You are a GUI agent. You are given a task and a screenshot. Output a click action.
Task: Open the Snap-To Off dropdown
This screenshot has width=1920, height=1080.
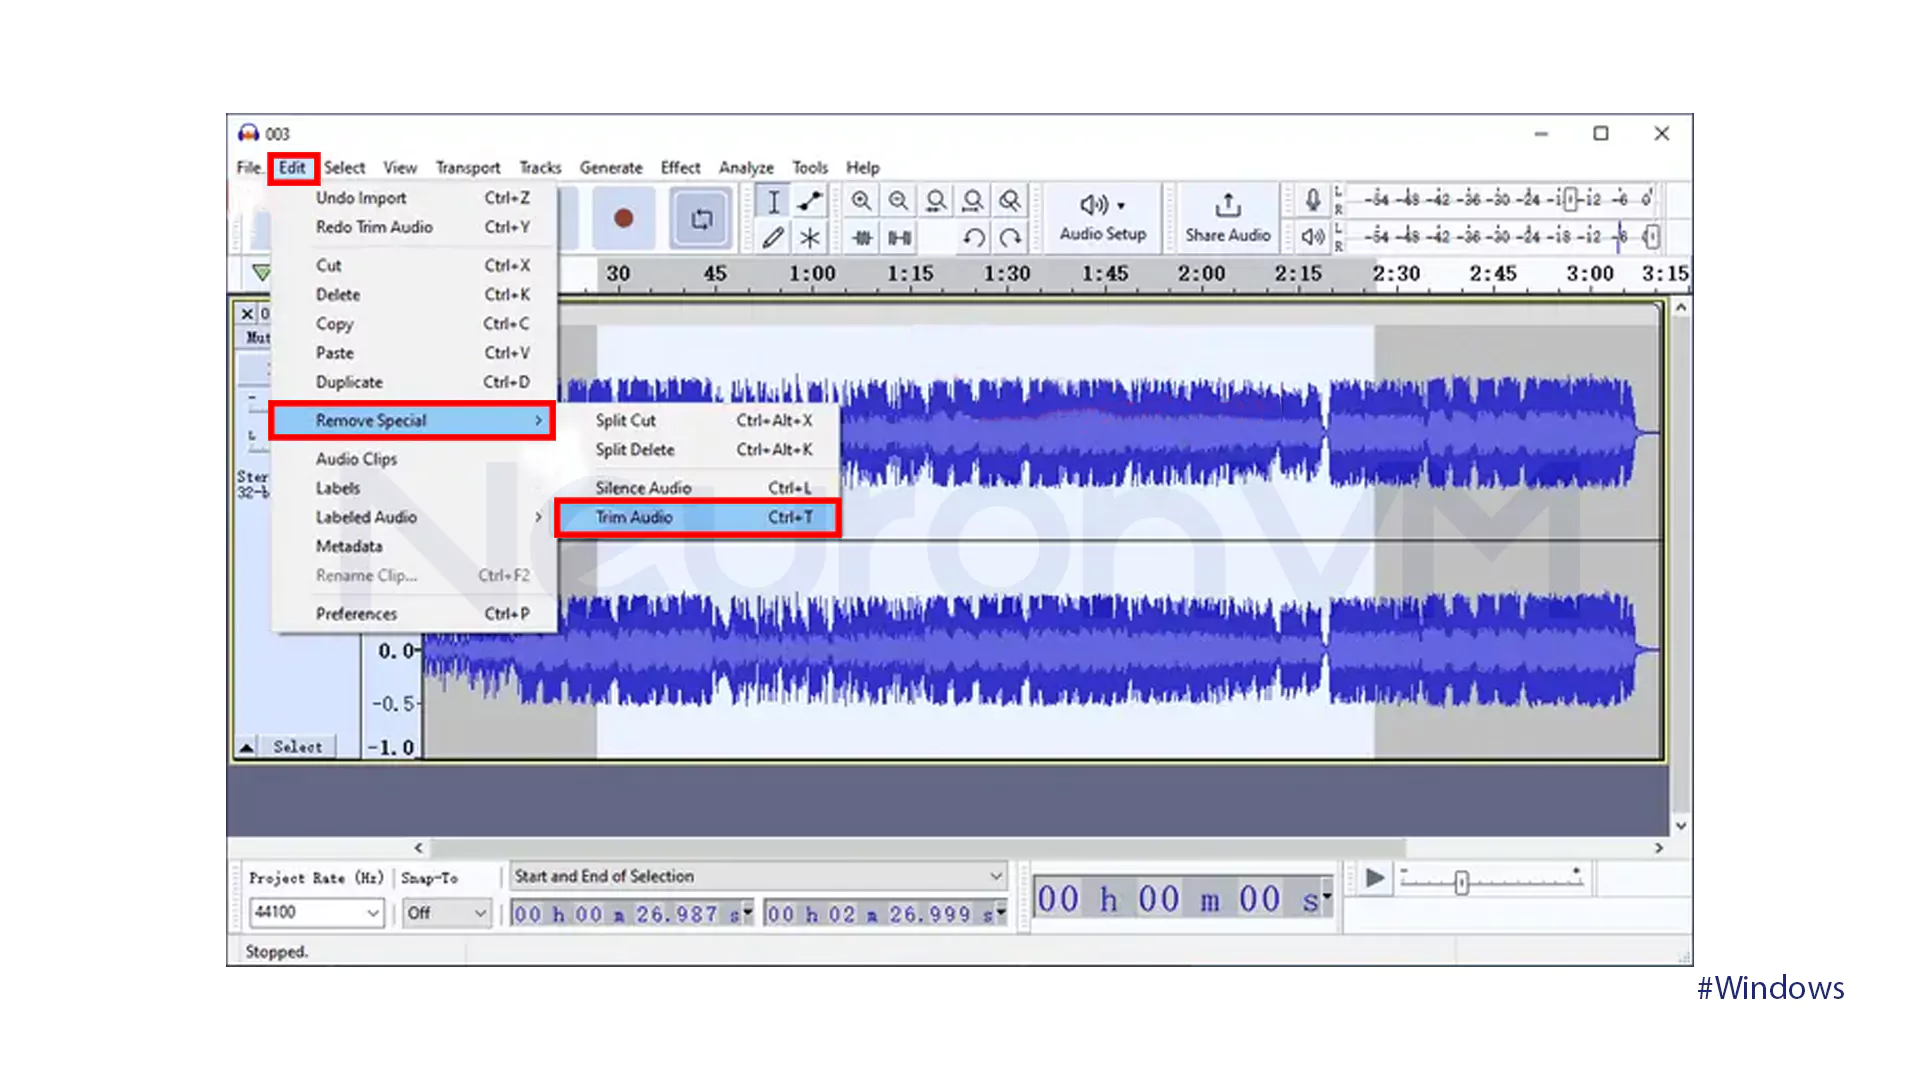coord(480,912)
